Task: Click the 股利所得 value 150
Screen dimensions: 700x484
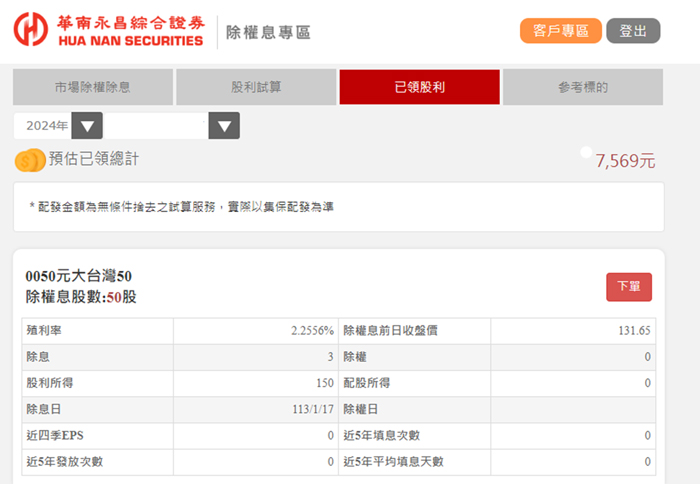Action: click(x=325, y=383)
